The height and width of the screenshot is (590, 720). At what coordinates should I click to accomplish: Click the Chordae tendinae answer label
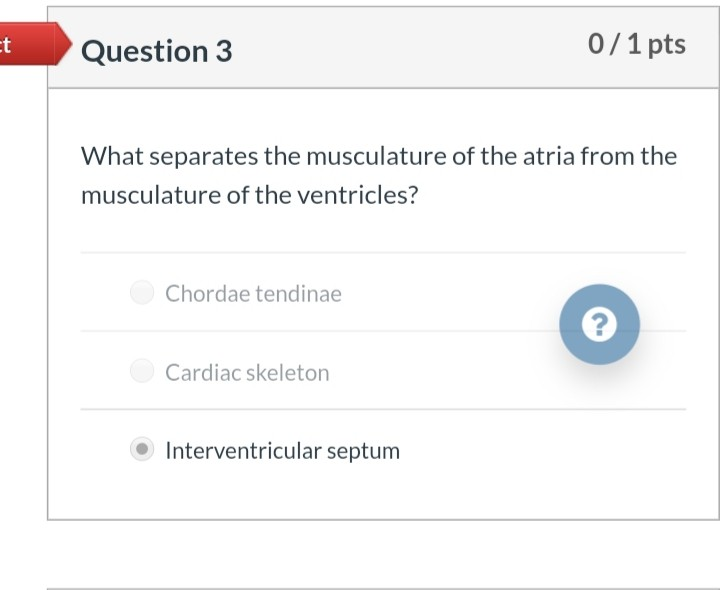(253, 293)
